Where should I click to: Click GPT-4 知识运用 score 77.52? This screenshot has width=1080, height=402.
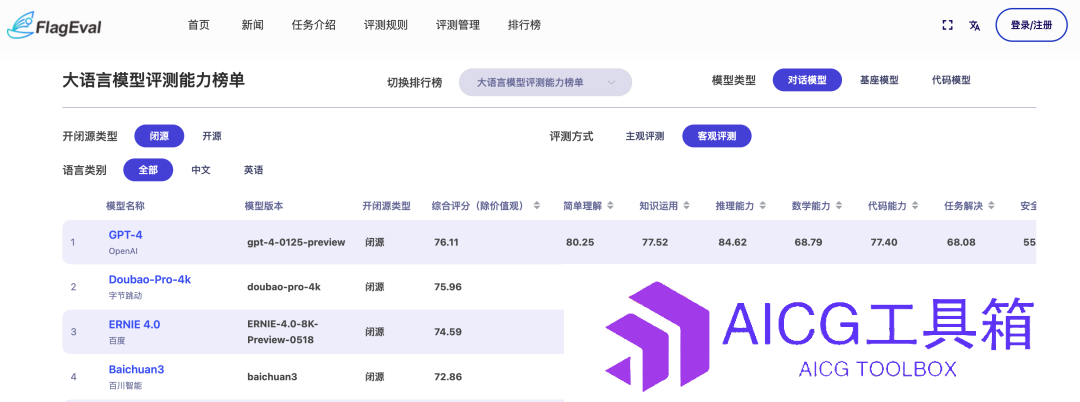click(655, 242)
